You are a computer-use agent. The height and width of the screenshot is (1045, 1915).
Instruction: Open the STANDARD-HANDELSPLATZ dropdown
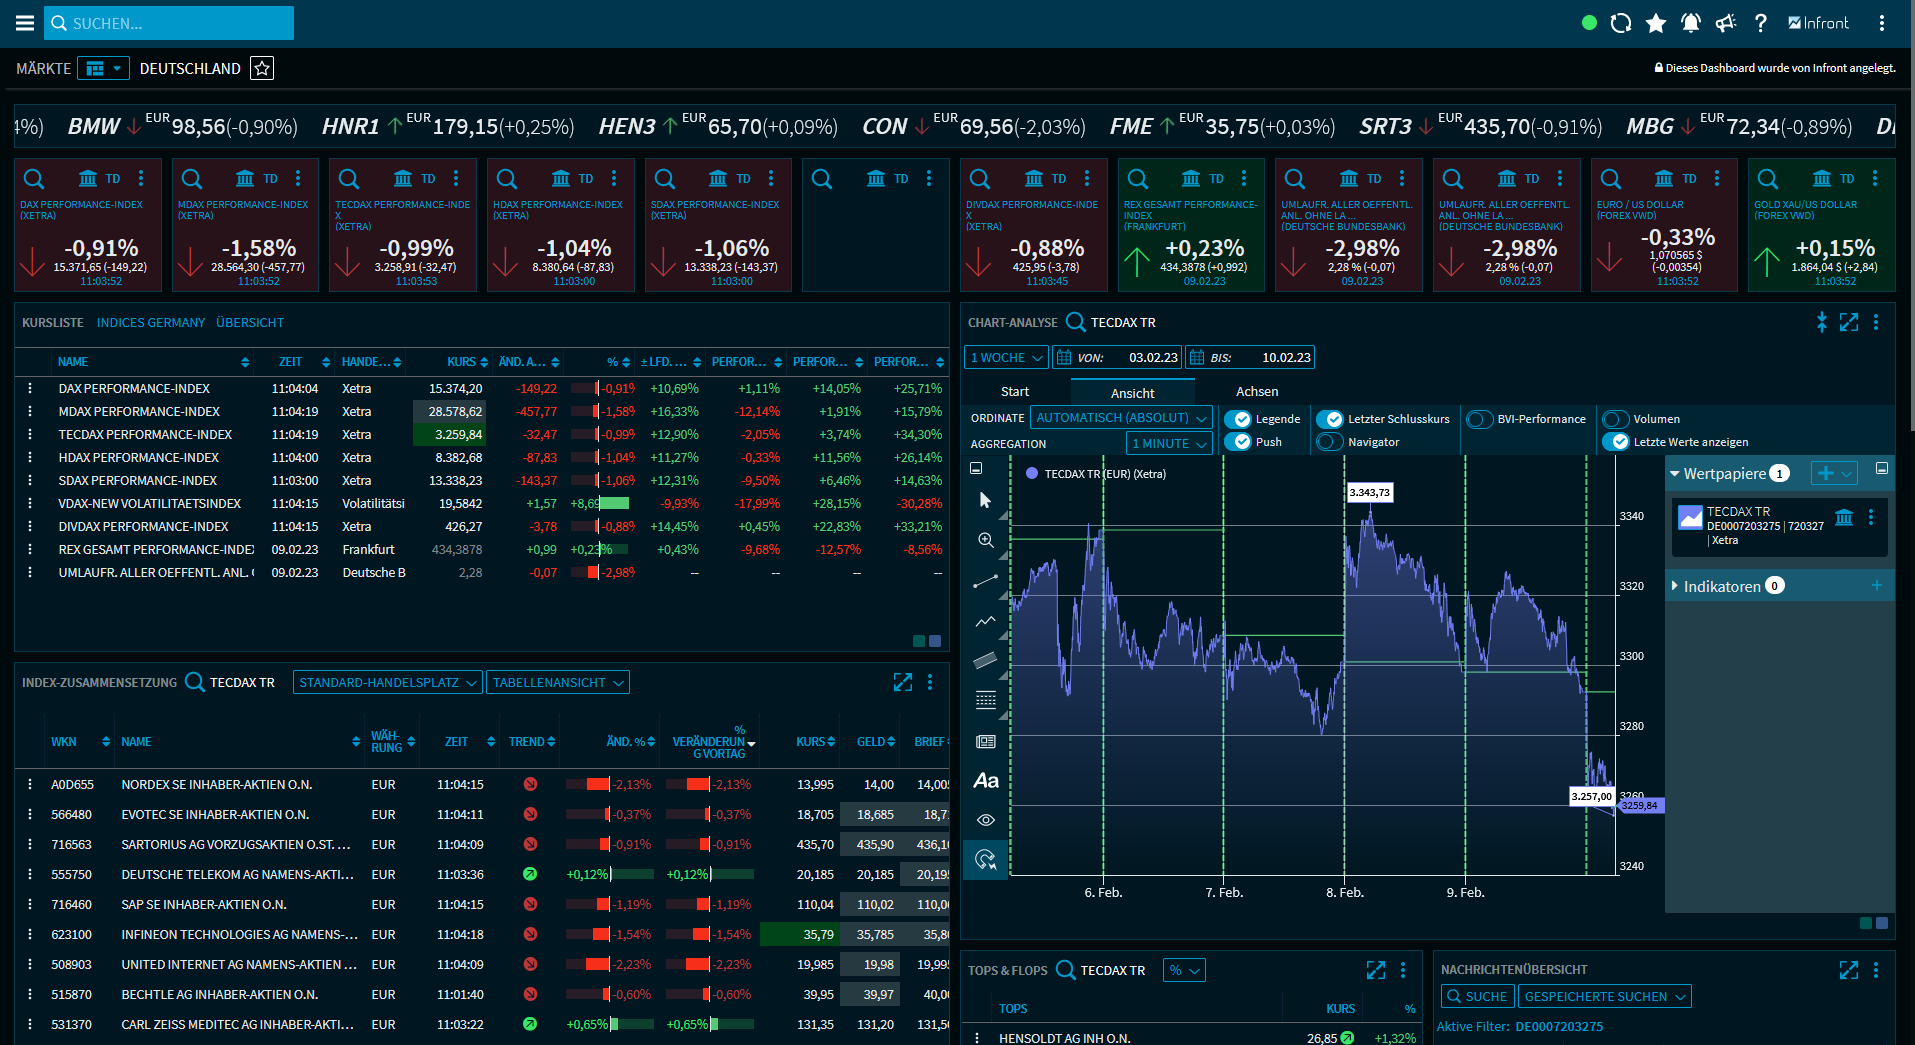[387, 683]
